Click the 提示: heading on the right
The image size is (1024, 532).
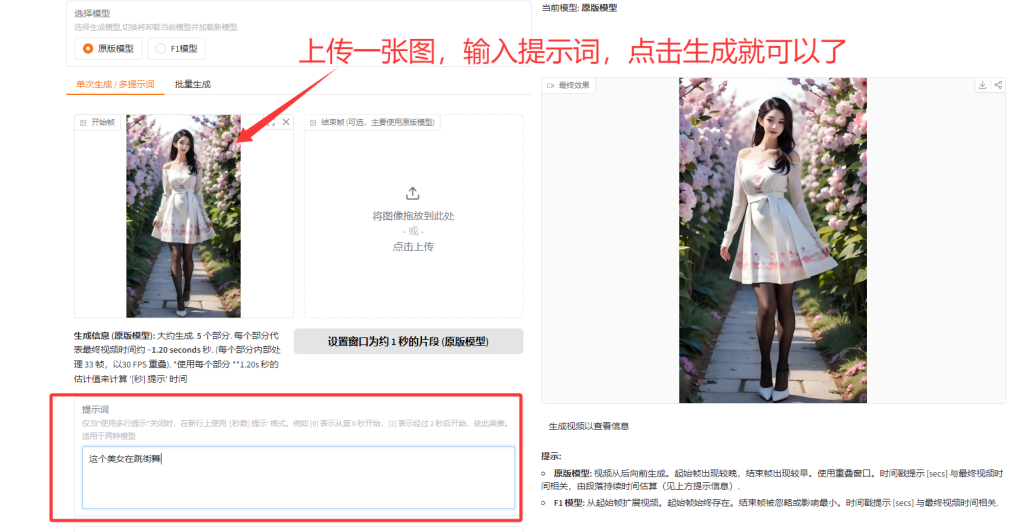[551, 456]
